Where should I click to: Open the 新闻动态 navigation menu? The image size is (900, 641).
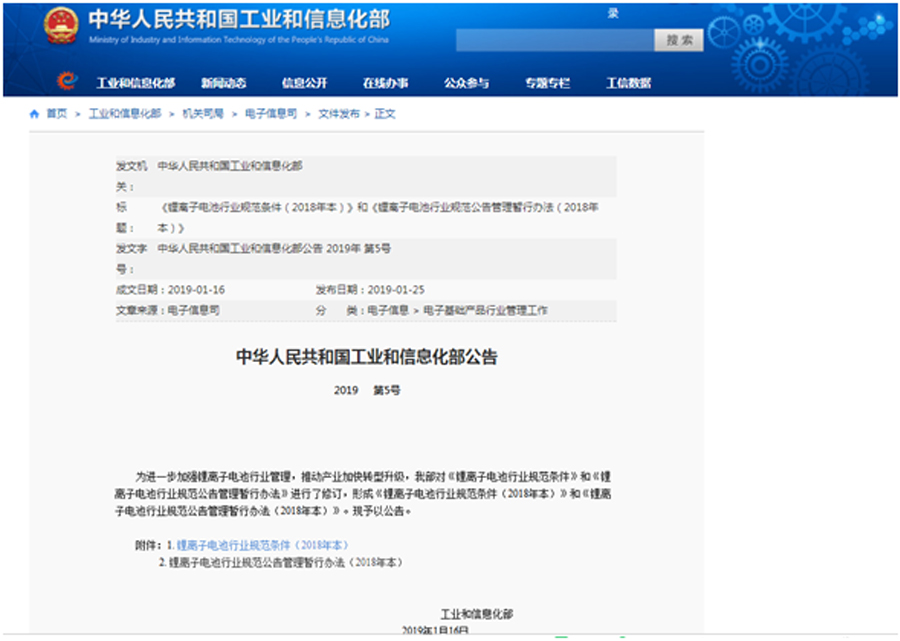click(223, 83)
